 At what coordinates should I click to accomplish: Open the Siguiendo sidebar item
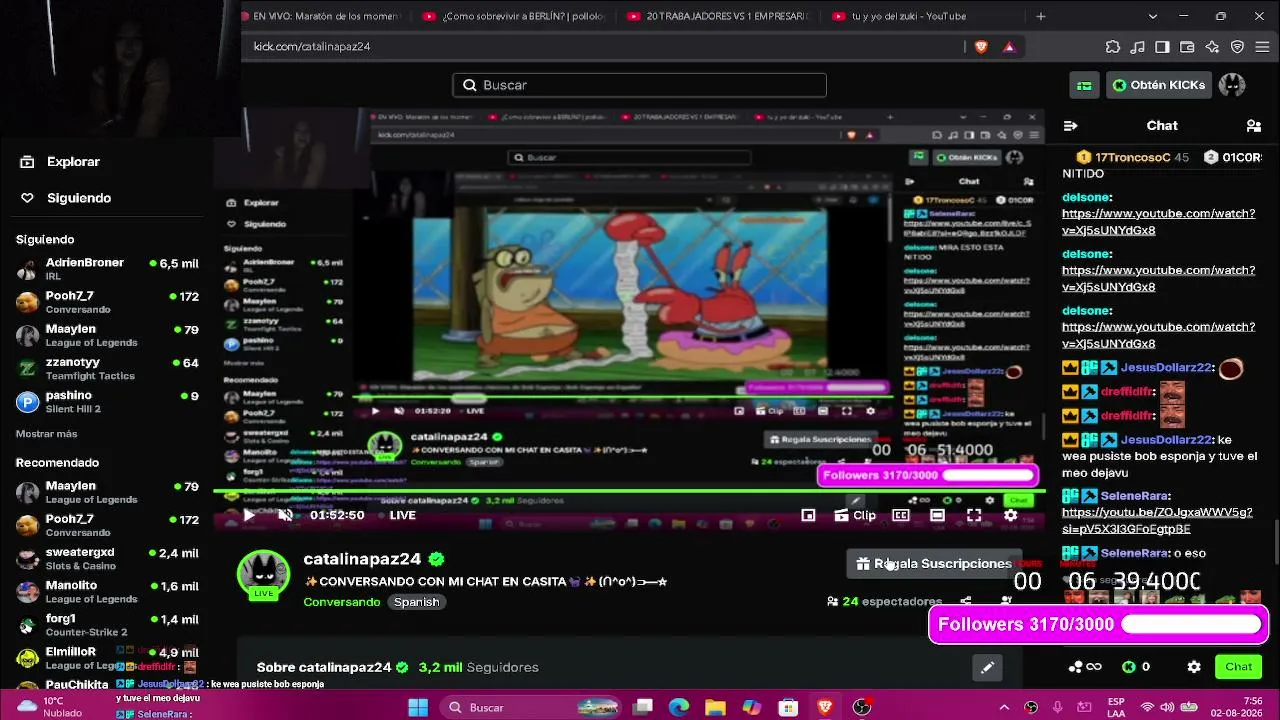click(67, 198)
